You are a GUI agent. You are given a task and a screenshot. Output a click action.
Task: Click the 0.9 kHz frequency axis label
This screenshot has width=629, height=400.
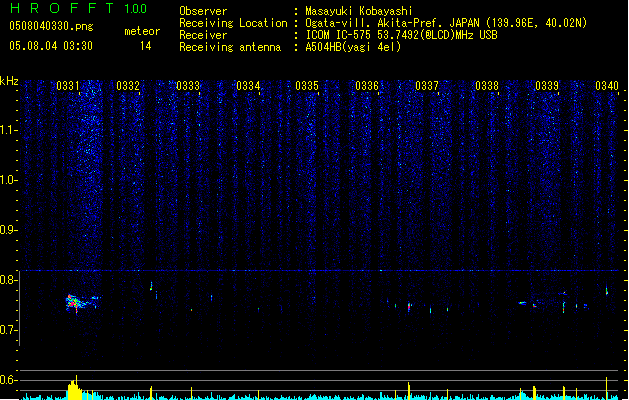[9, 230]
